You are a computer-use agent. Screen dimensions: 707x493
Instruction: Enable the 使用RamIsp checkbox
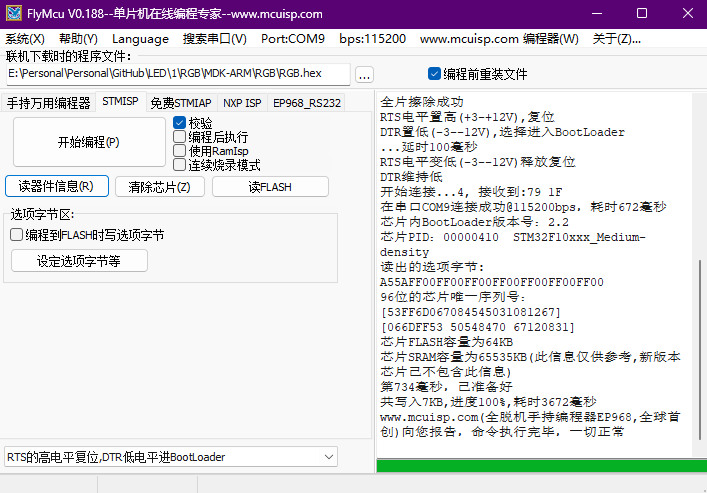(x=179, y=151)
